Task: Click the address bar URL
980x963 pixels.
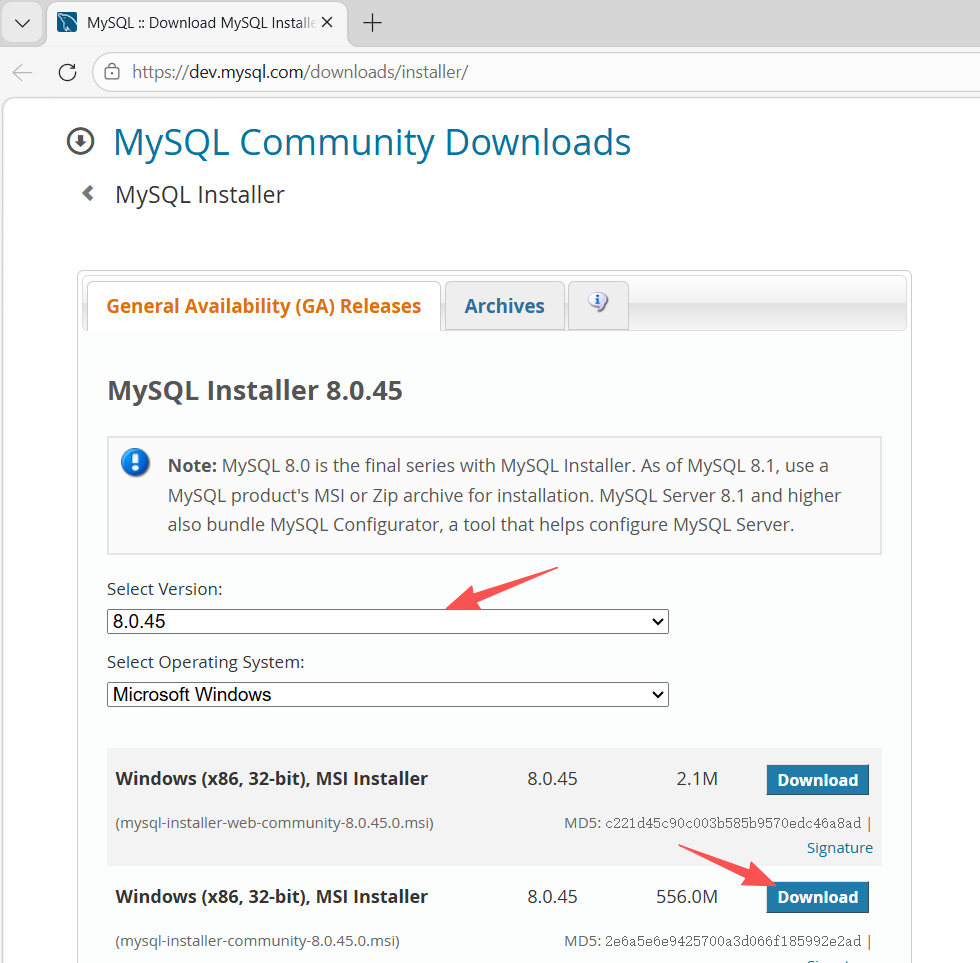Action: pos(300,72)
